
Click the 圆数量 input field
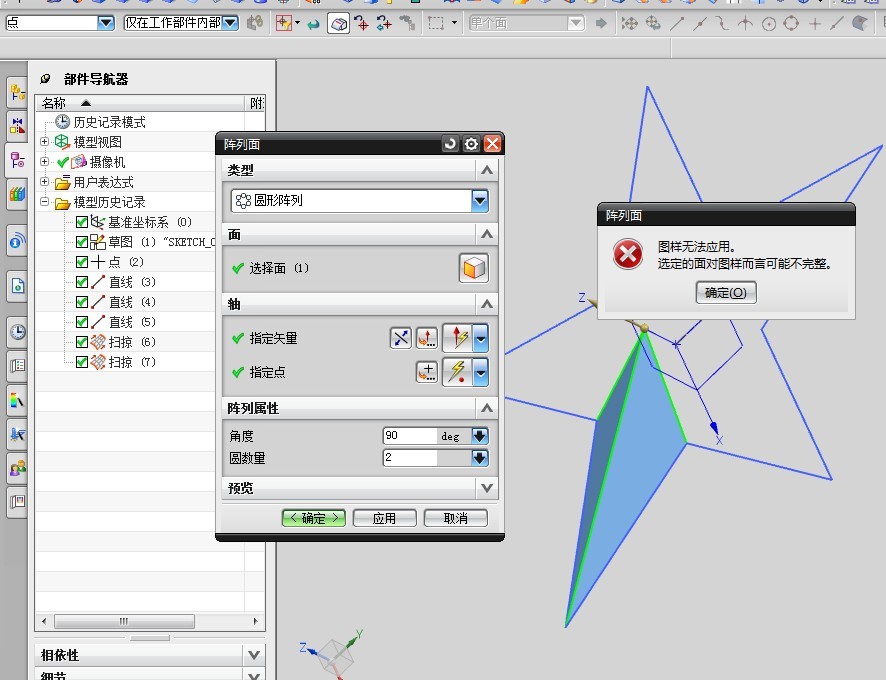pos(410,458)
